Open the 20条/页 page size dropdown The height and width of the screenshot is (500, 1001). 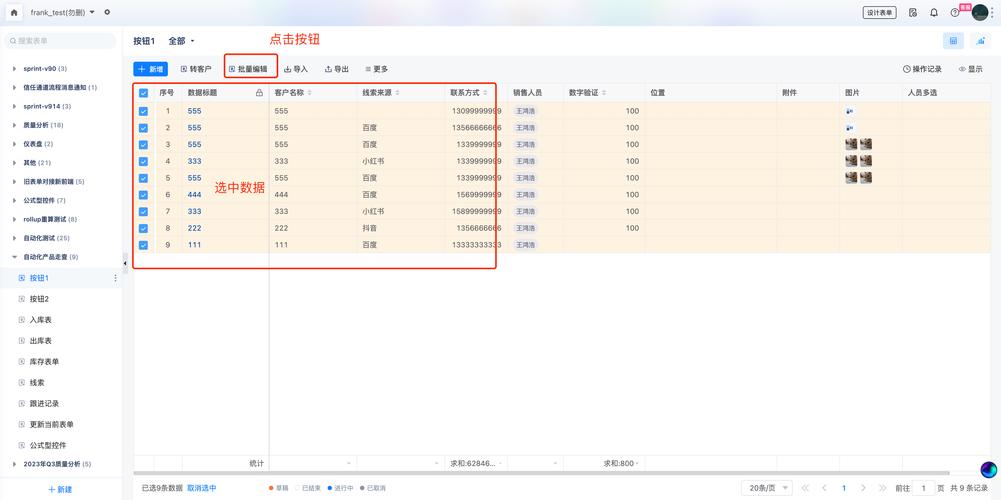[768, 488]
